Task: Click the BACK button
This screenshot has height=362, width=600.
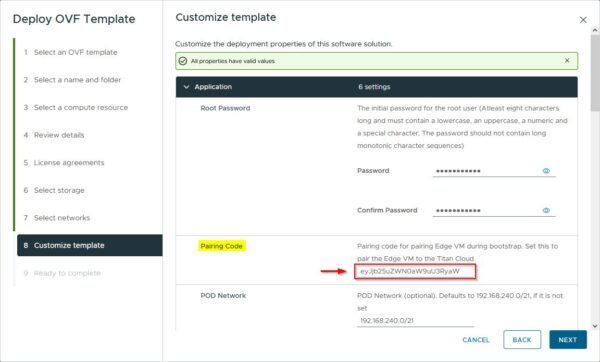Action: tap(522, 339)
